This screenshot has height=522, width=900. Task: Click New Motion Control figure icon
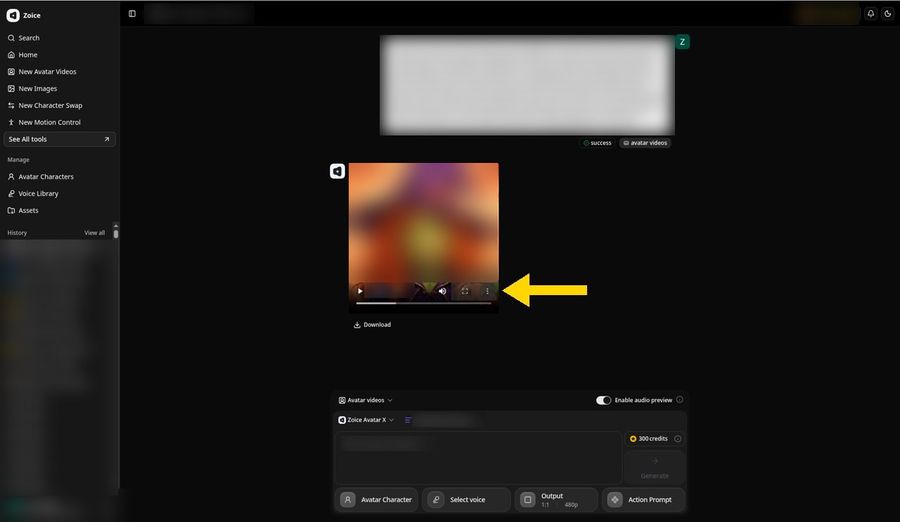[x=11, y=122]
